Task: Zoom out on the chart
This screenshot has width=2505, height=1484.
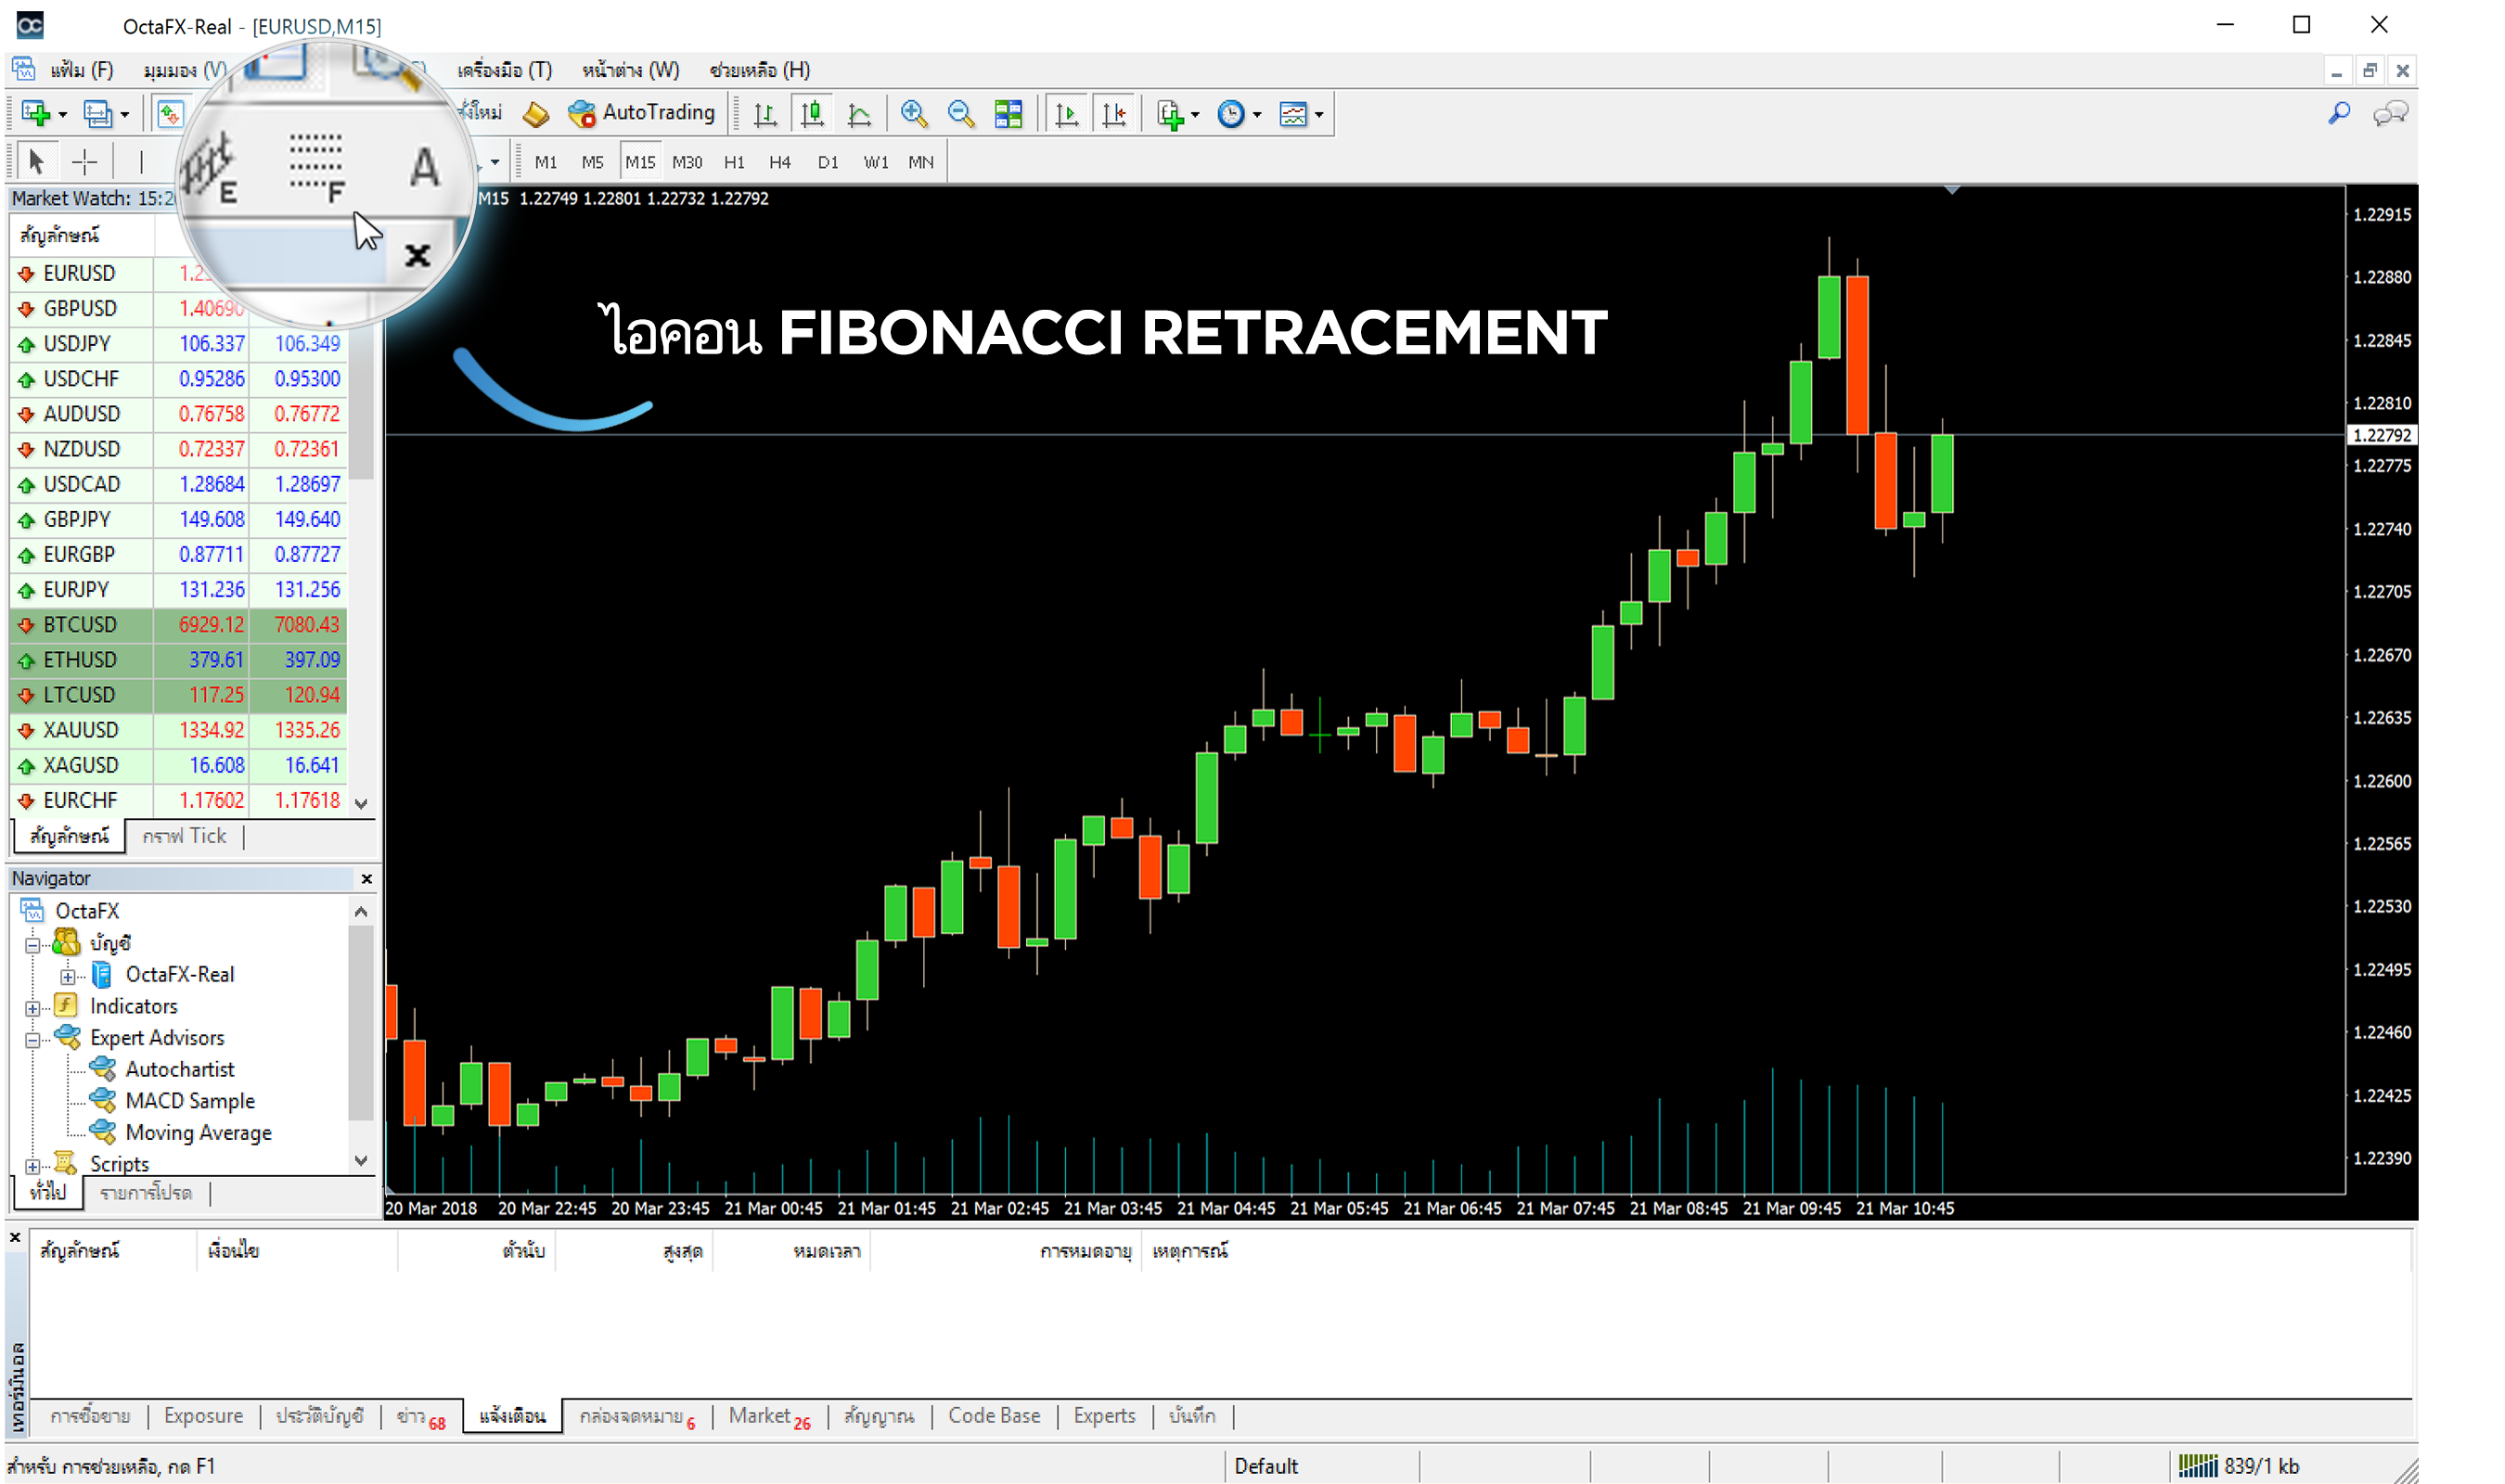Action: click(961, 114)
